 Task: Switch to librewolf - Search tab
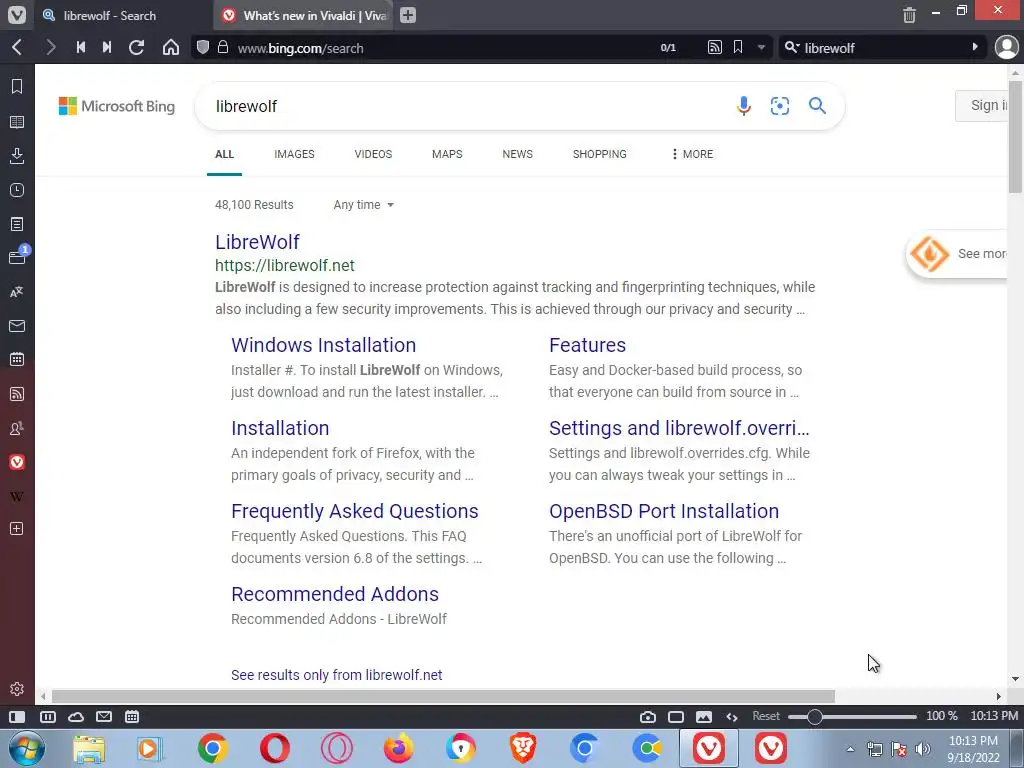coord(124,15)
